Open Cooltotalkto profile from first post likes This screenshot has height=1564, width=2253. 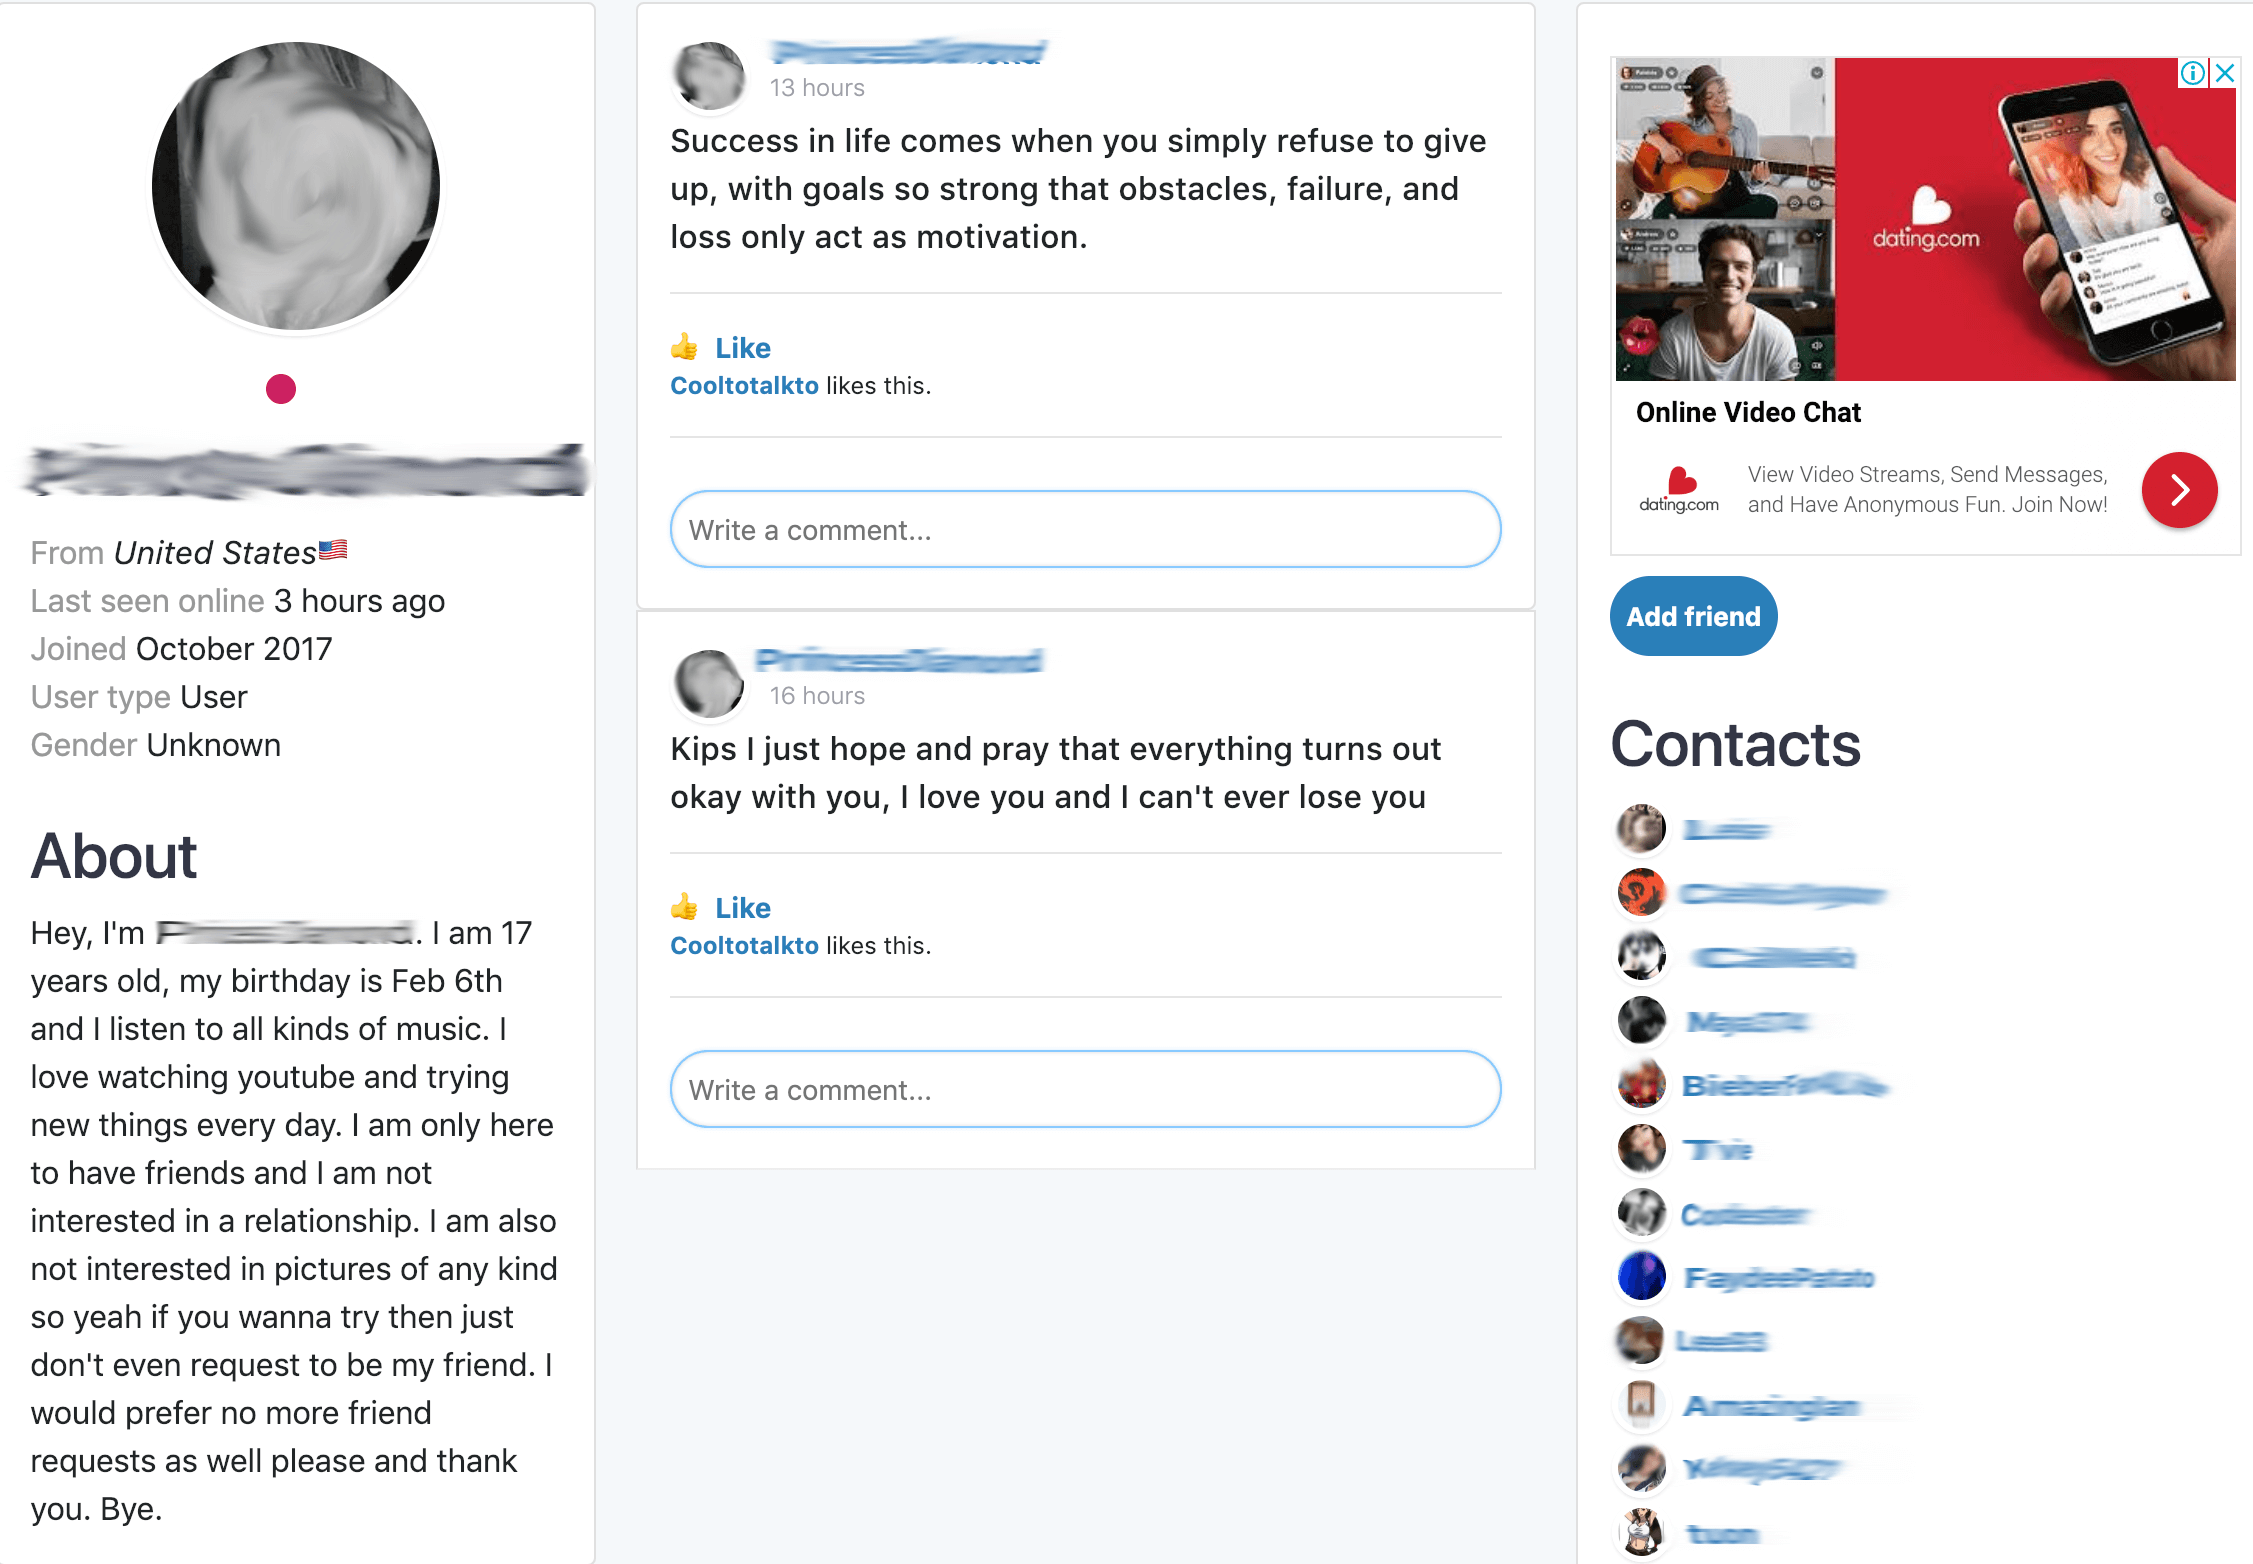pyautogui.click(x=744, y=386)
